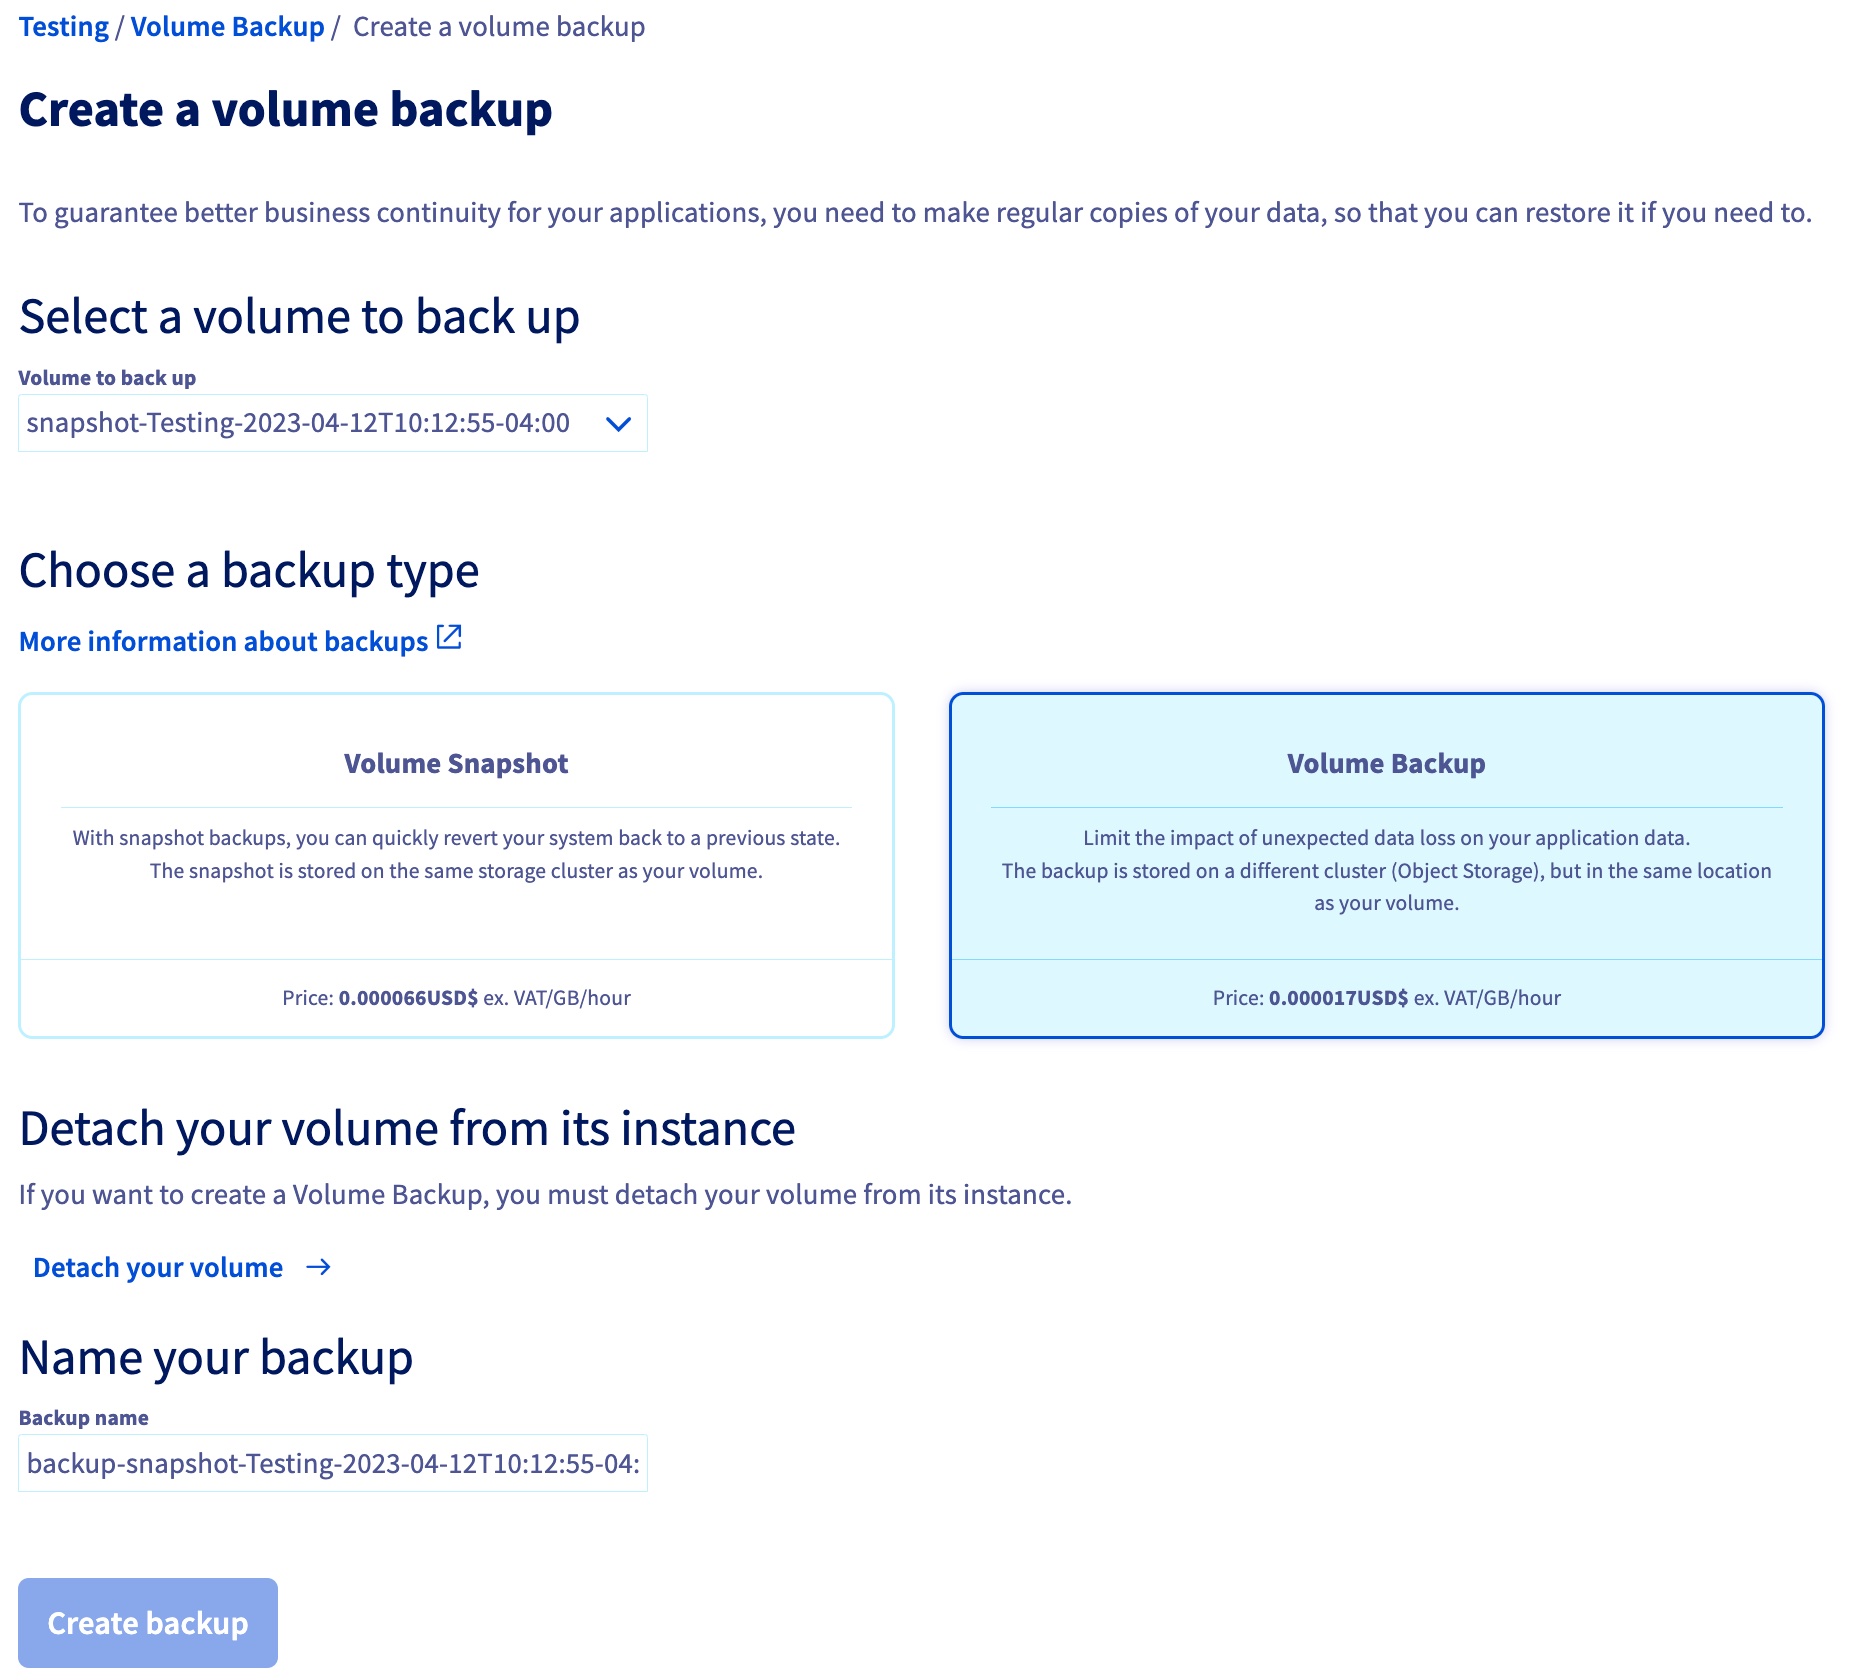Follow the Detach your volume link
The height and width of the screenshot is (1680, 1850).
pos(155,1267)
